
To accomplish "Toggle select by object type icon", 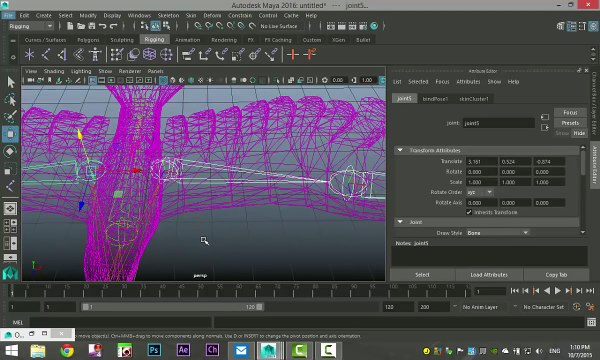I will pyautogui.click(x=155, y=26).
